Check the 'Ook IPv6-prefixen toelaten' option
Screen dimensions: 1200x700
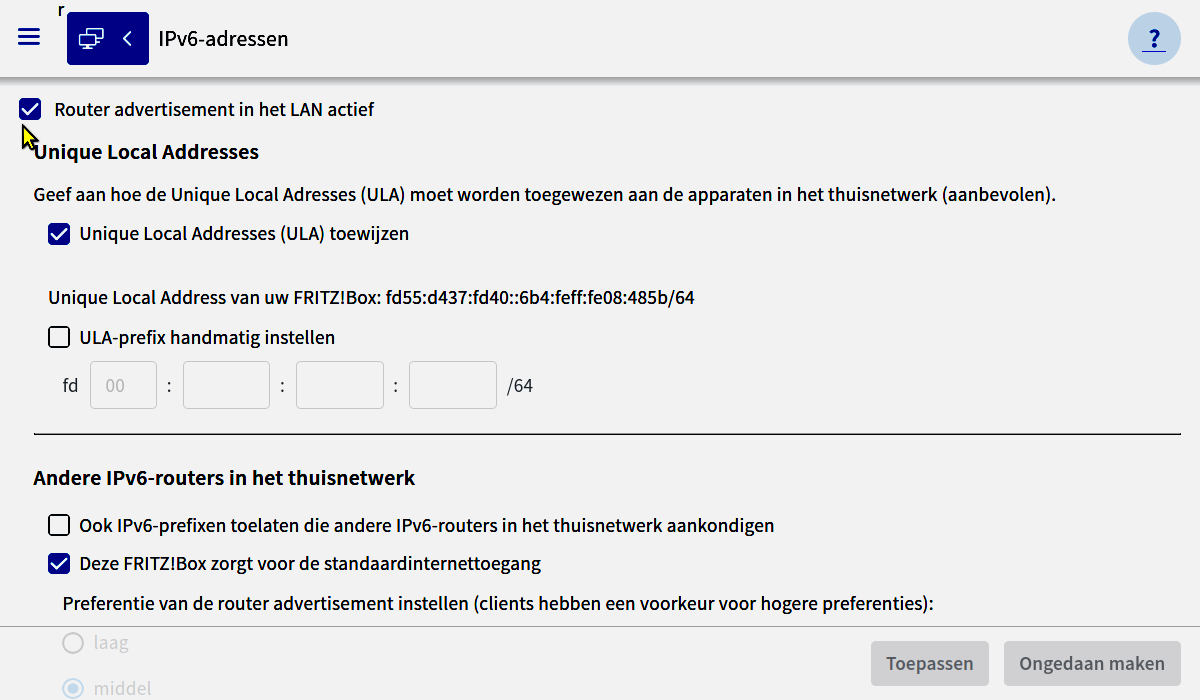tap(59, 525)
